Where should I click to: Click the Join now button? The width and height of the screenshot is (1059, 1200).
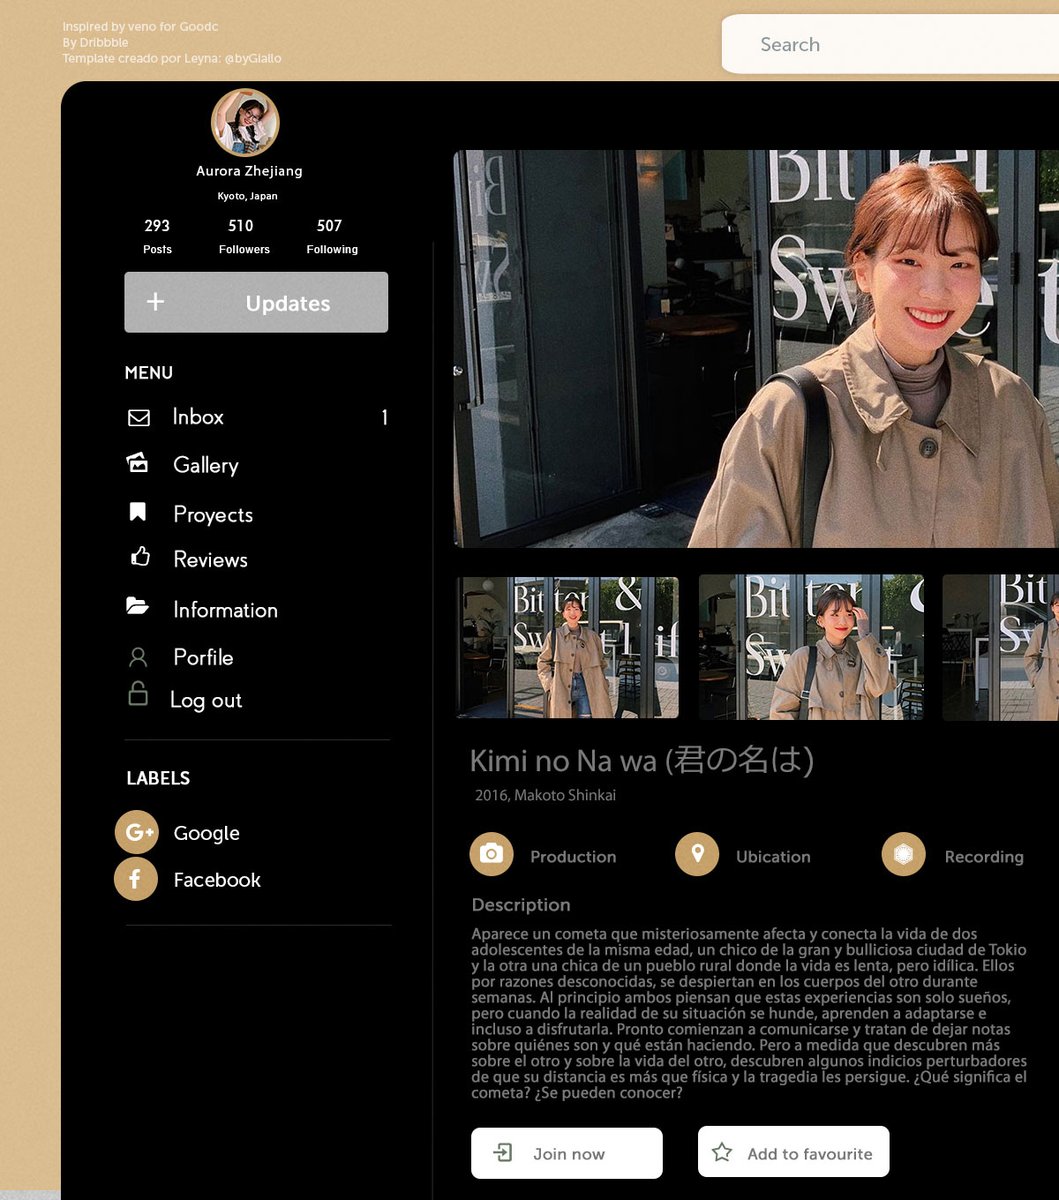pyautogui.click(x=567, y=1153)
